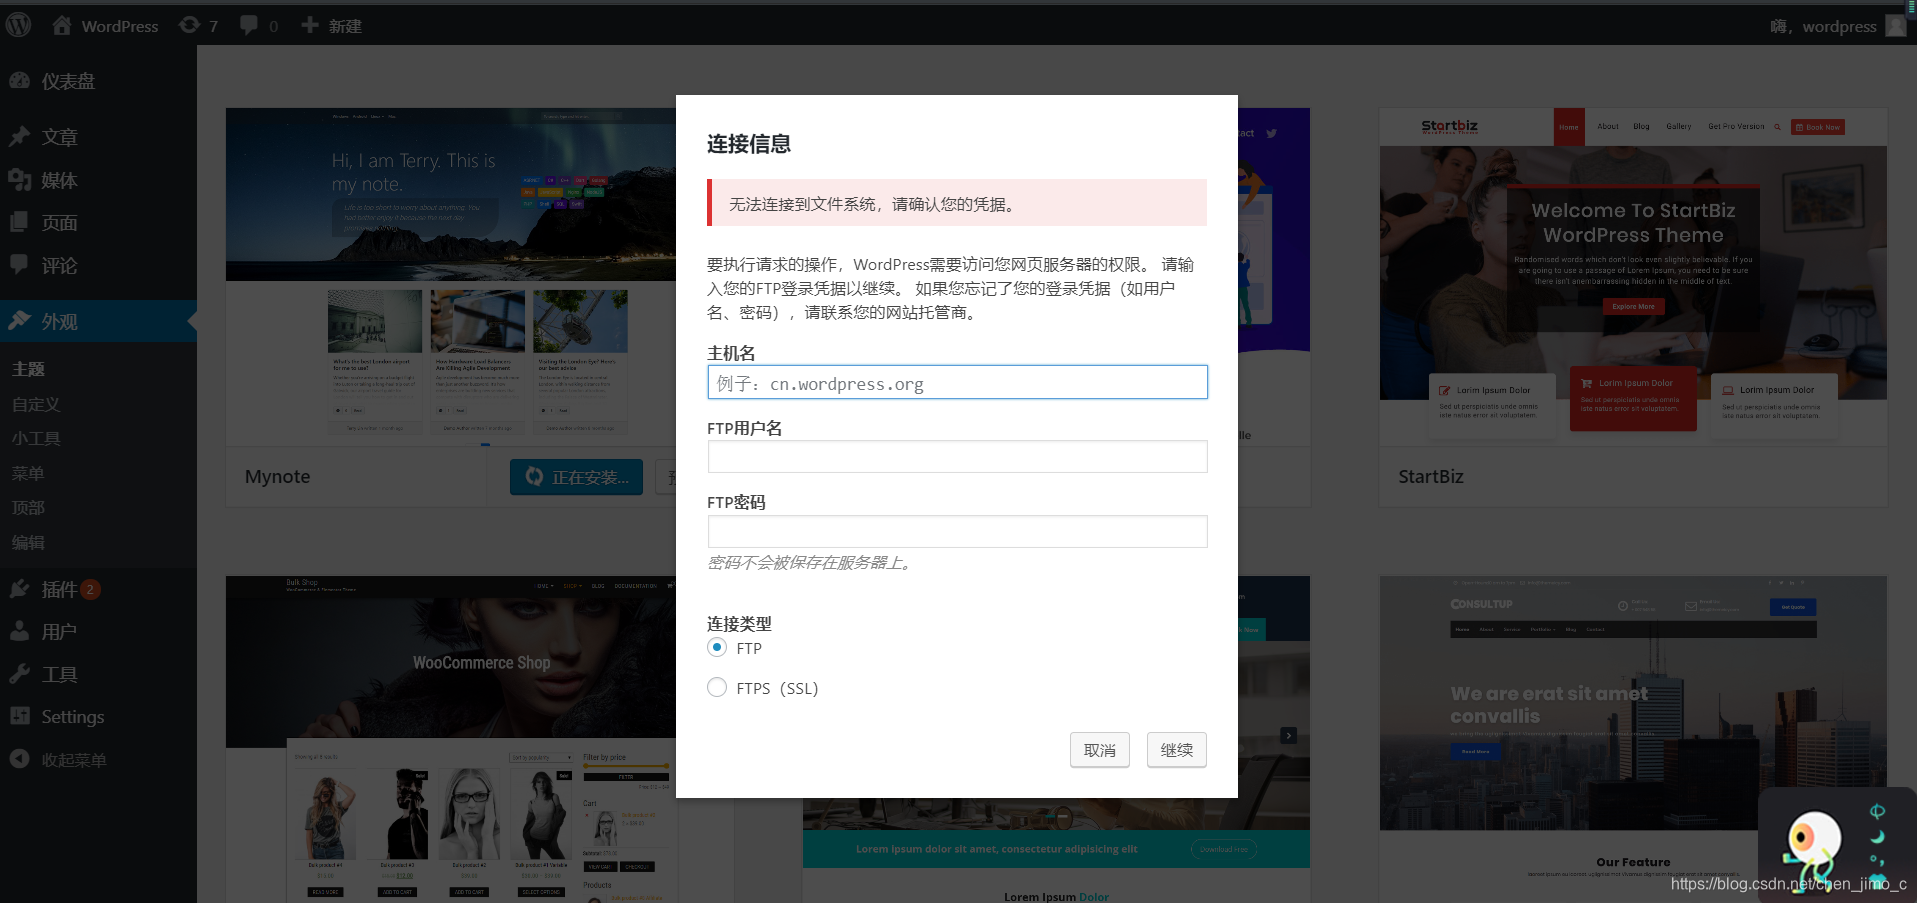The image size is (1917, 903).
Task: Click the StartBiz theme name
Action: pos(1430,477)
